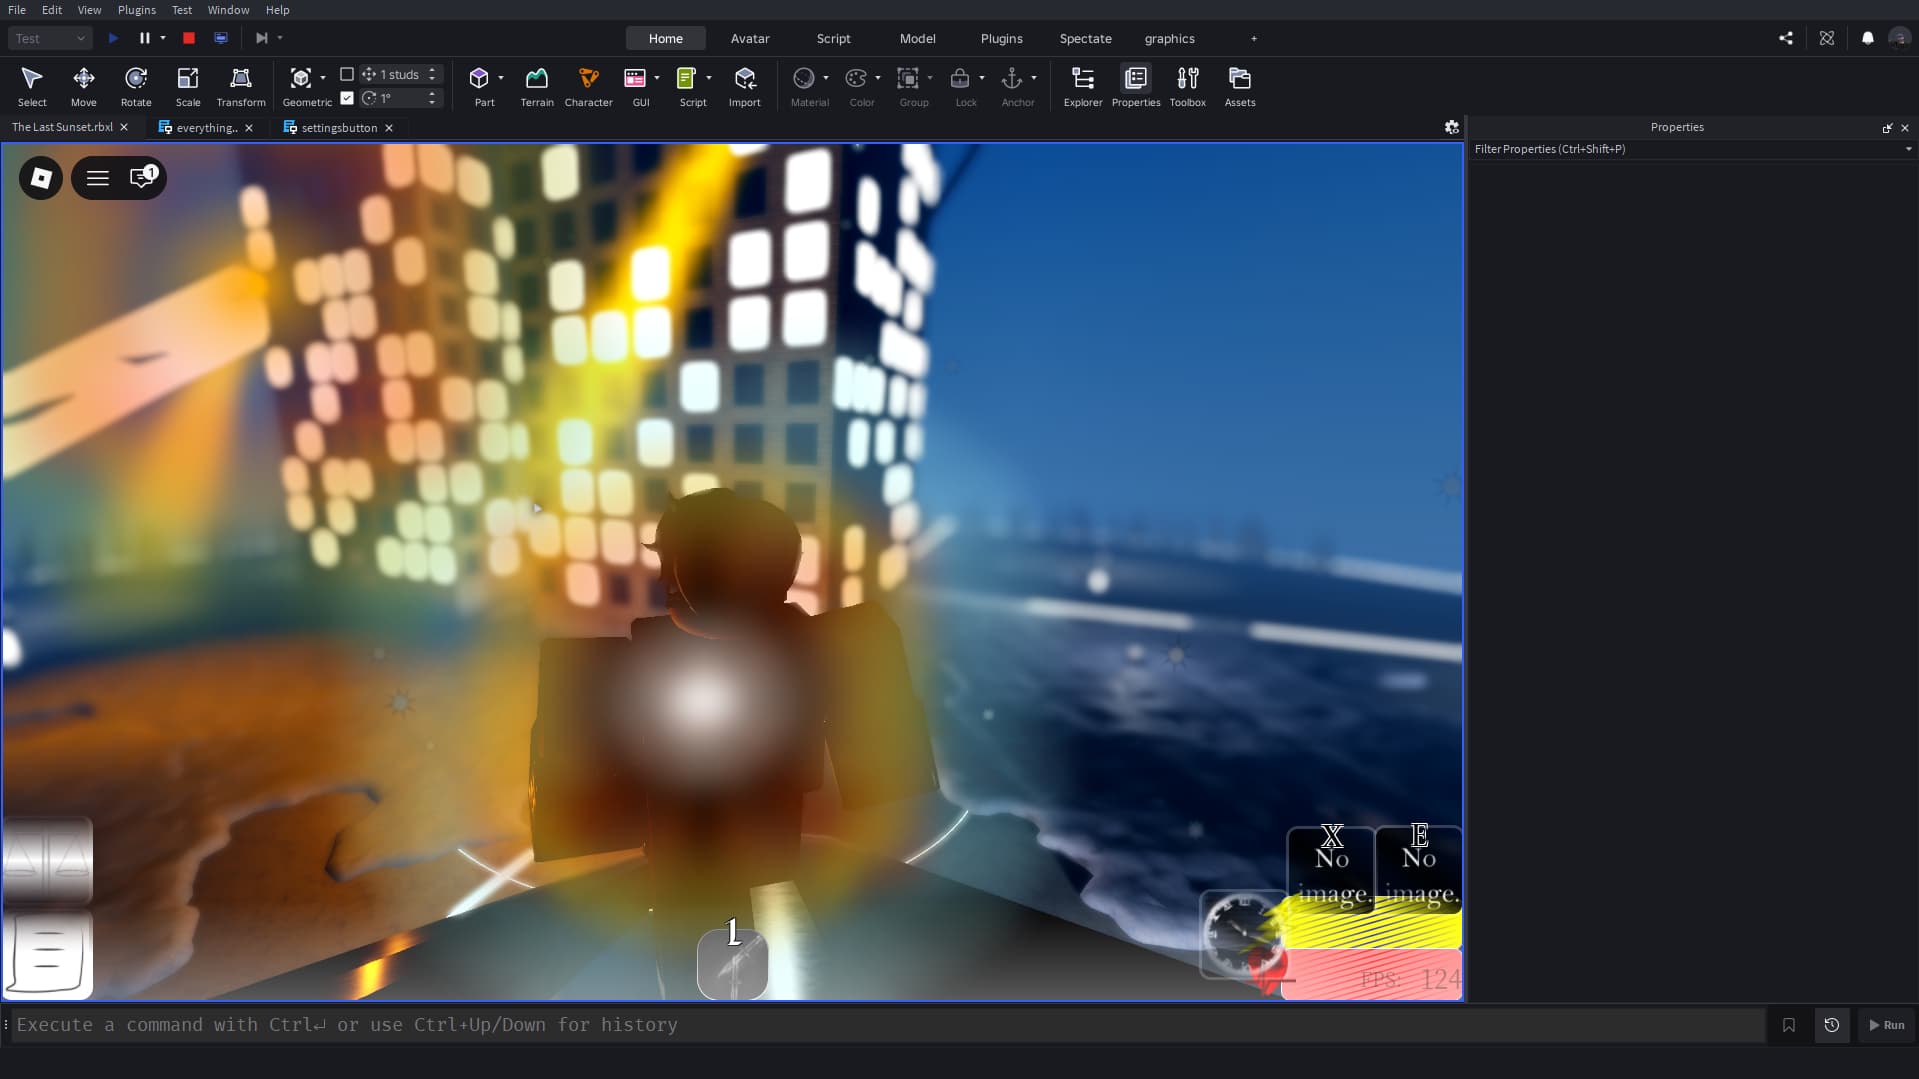Click the Anchor tool

click(1012, 78)
